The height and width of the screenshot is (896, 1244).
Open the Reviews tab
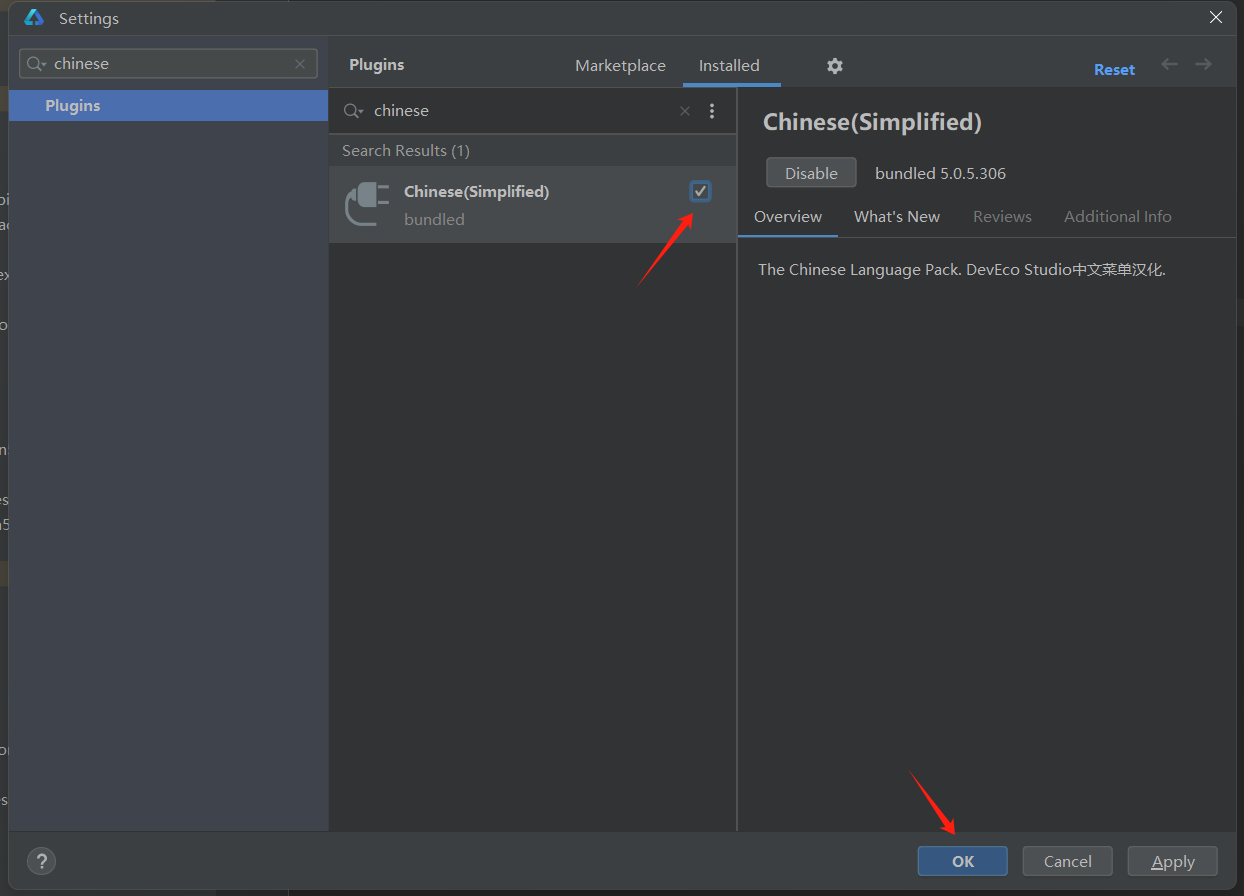(x=1002, y=217)
